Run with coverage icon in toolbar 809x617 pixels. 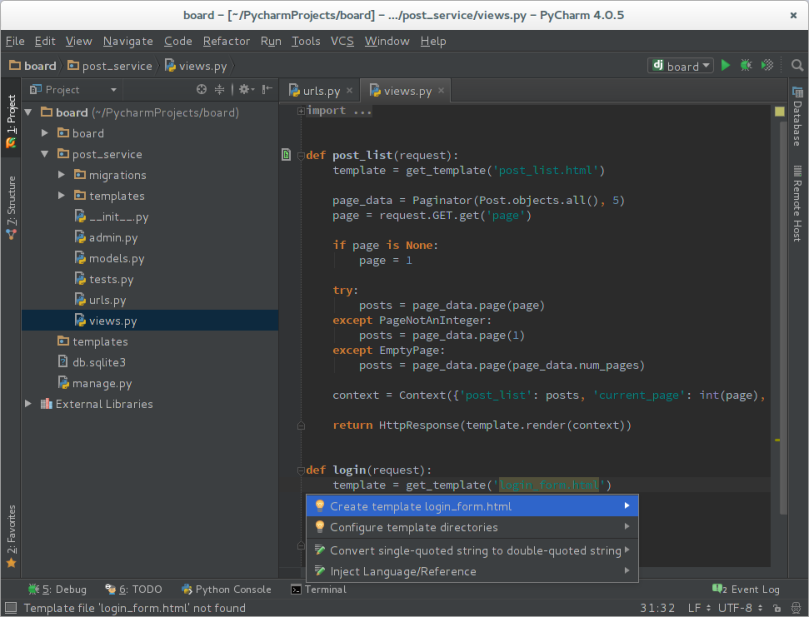point(767,66)
